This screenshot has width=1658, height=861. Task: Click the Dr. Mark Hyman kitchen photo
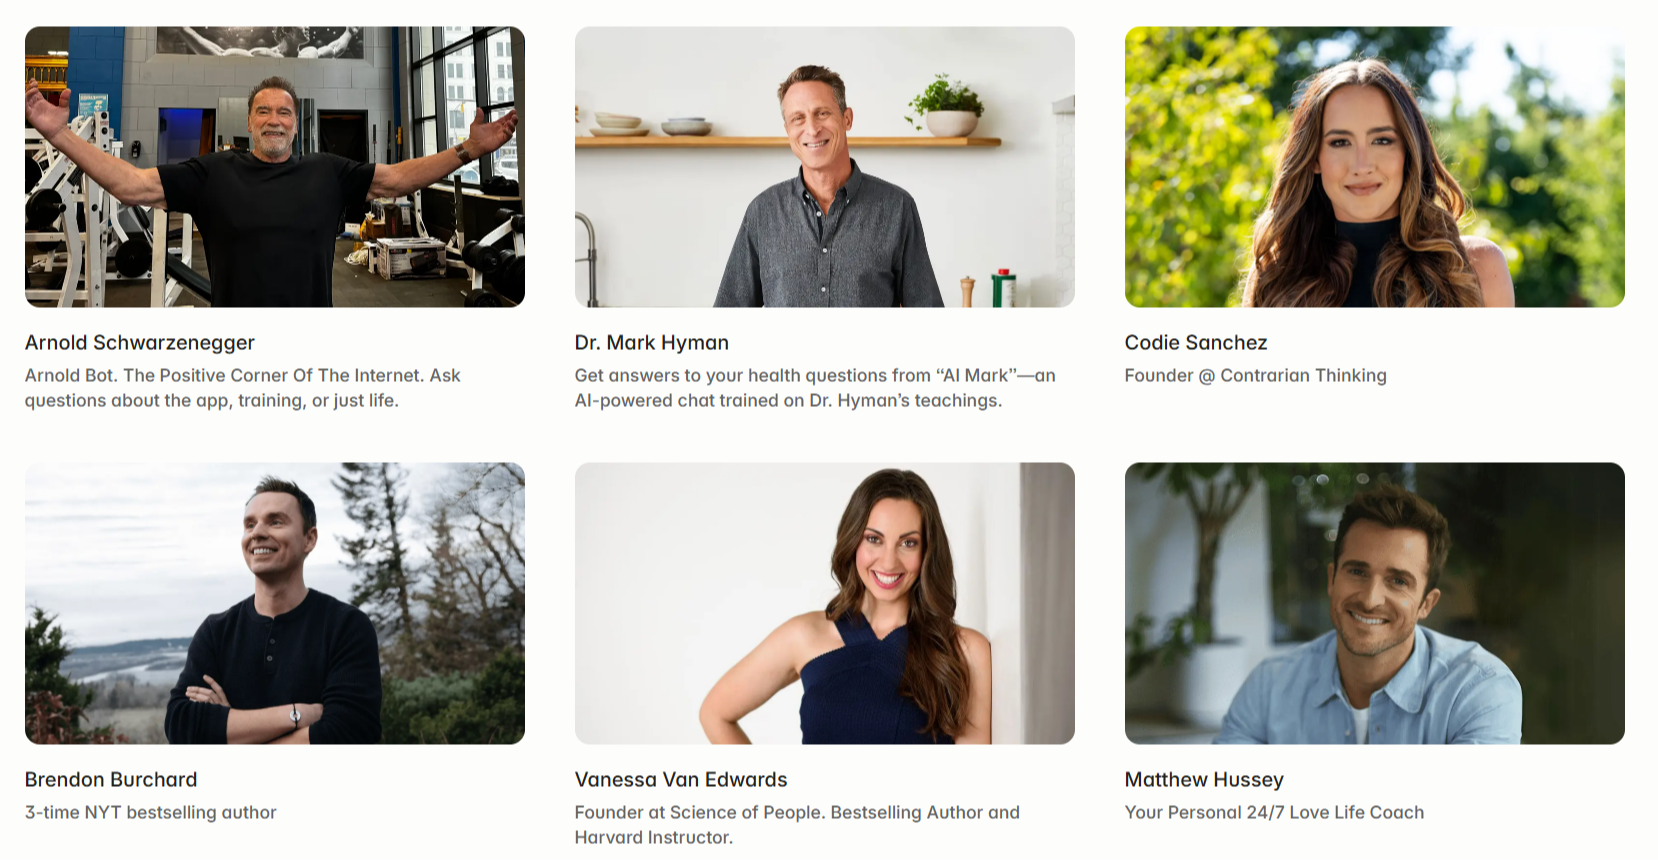pos(825,167)
